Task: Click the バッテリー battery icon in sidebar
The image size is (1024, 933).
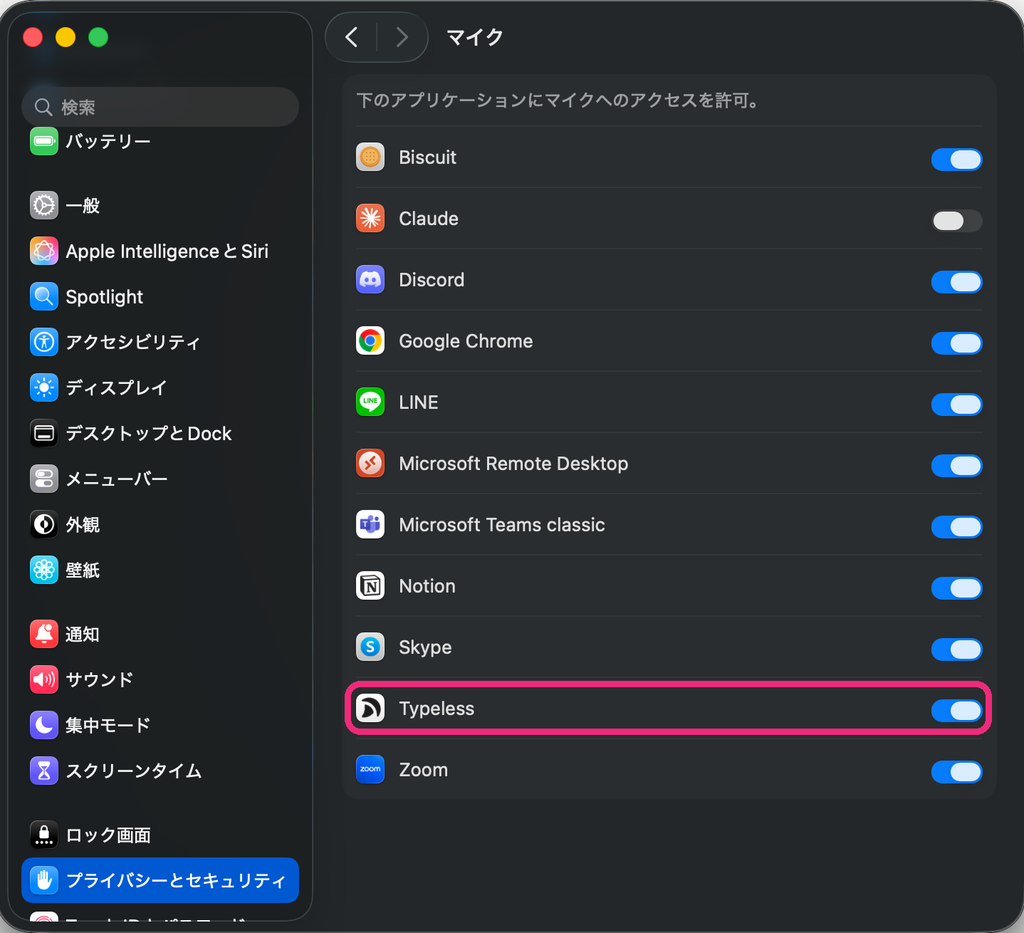Action: (44, 142)
